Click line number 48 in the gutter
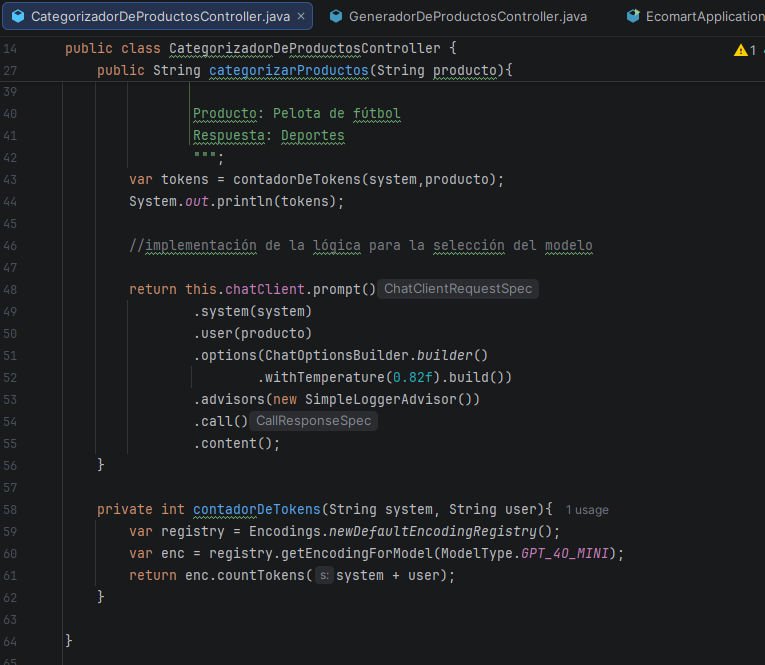Screen dimensions: 765x665 click(11, 289)
